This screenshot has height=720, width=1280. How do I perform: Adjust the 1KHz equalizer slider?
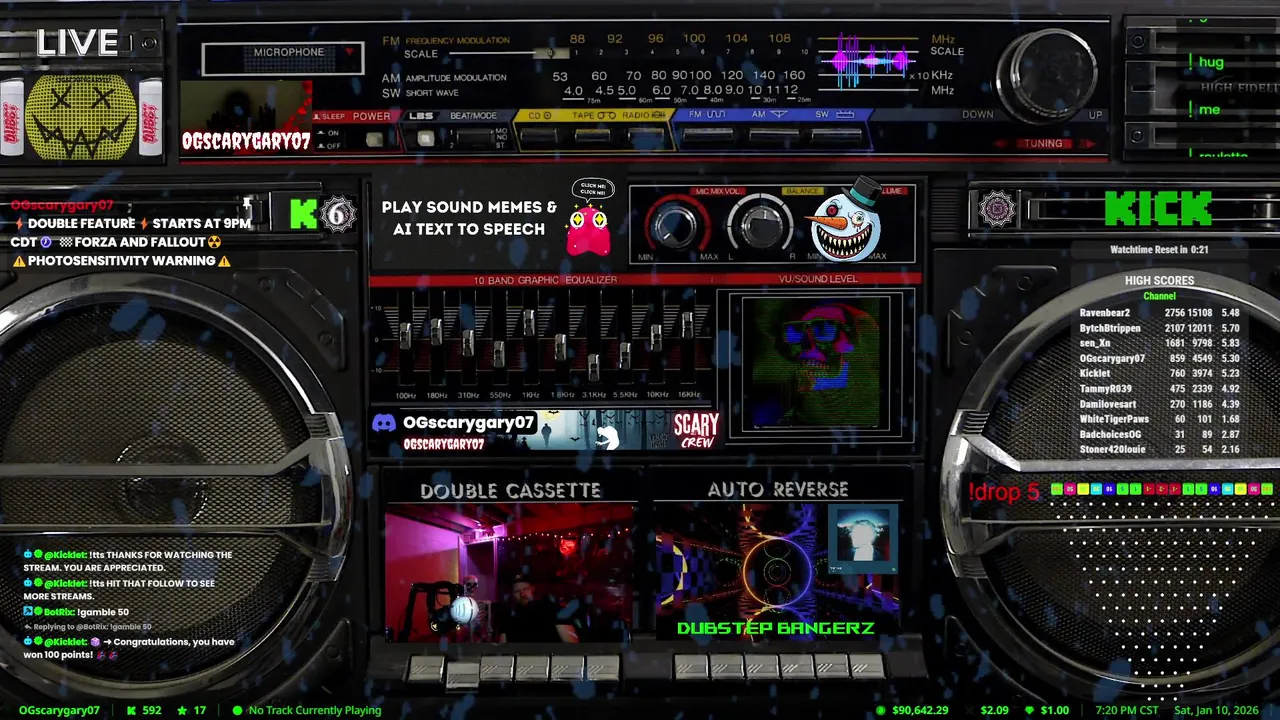[x=529, y=321]
